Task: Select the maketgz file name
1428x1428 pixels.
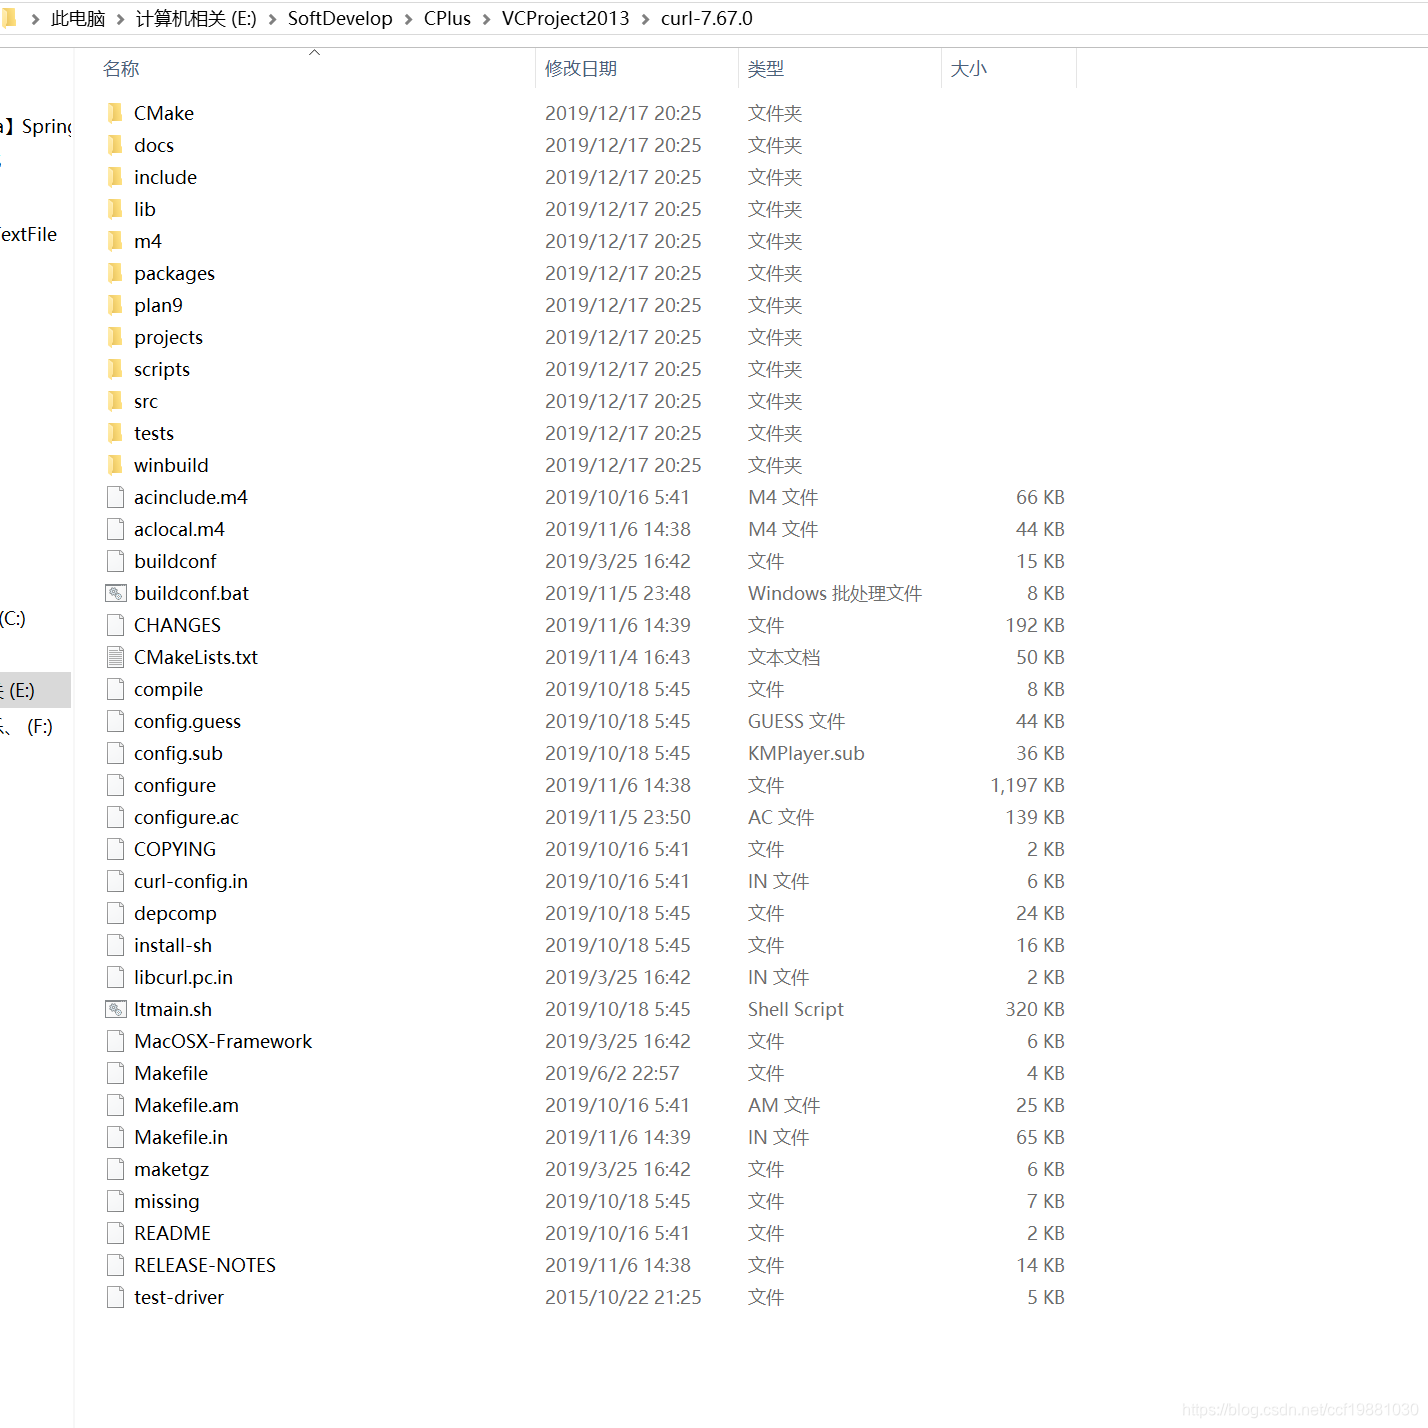Action: click(171, 1169)
